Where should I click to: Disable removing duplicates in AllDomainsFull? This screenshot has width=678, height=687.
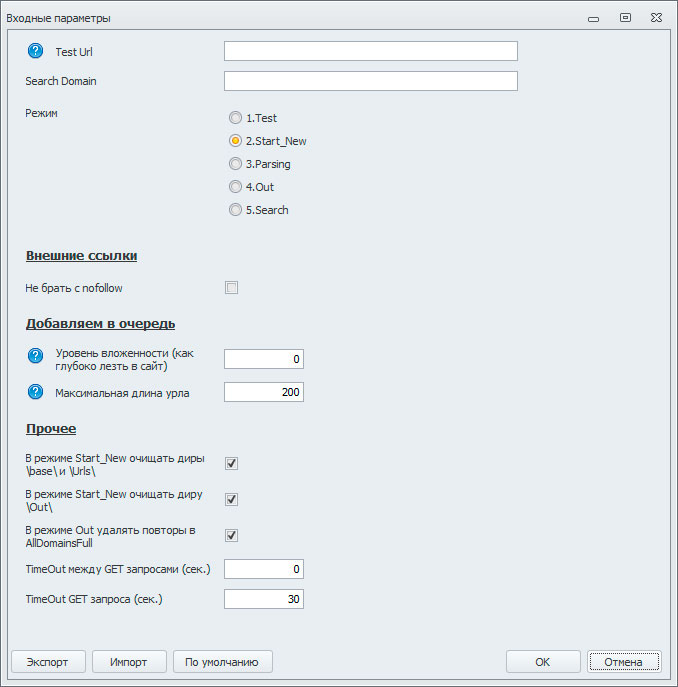coord(231,535)
